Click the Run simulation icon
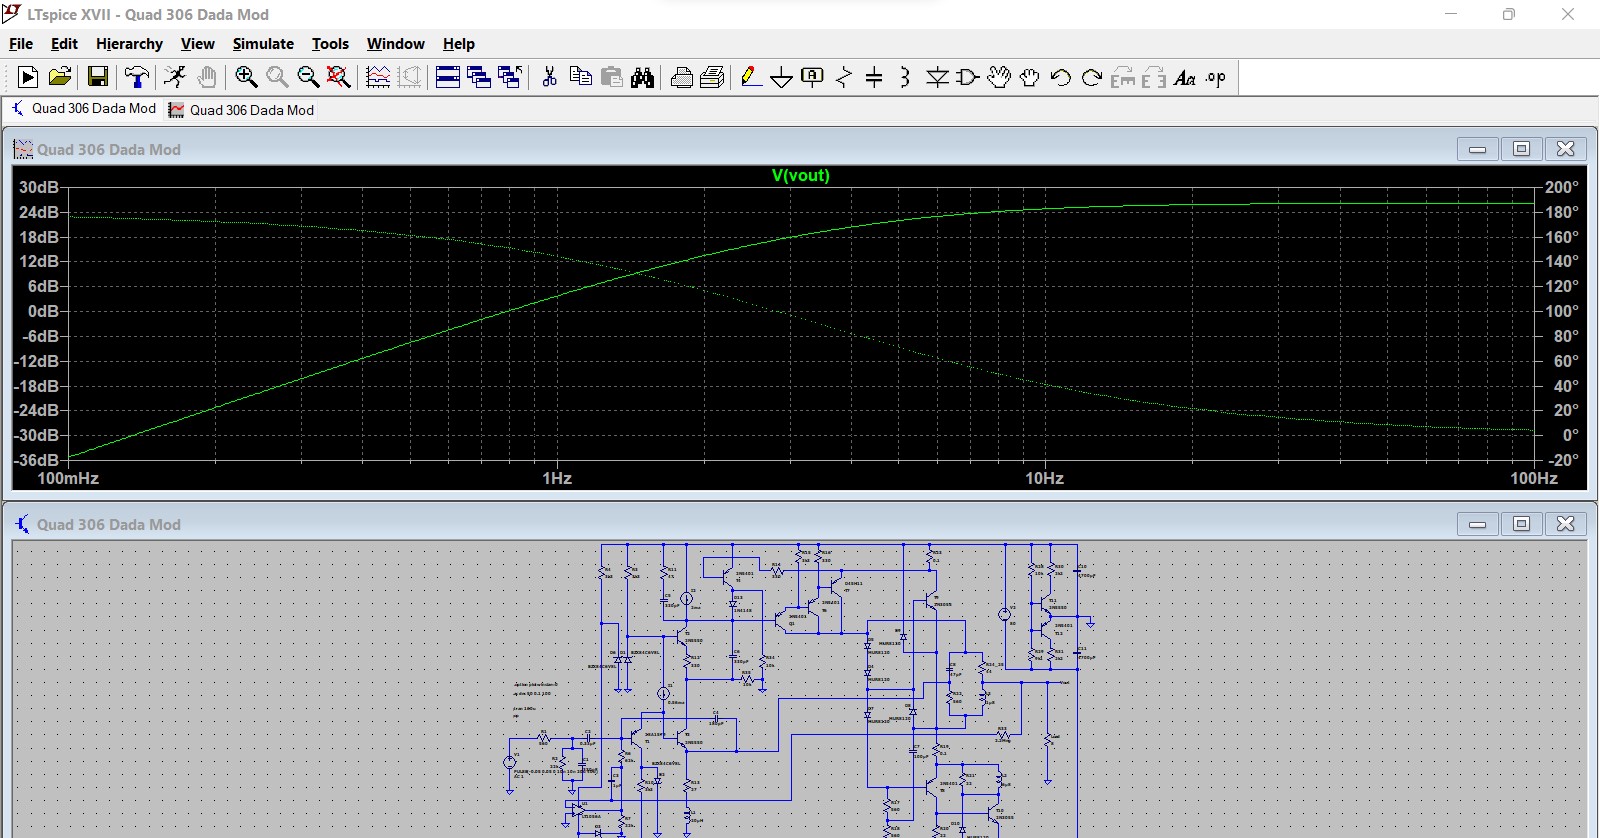 pyautogui.click(x=28, y=77)
